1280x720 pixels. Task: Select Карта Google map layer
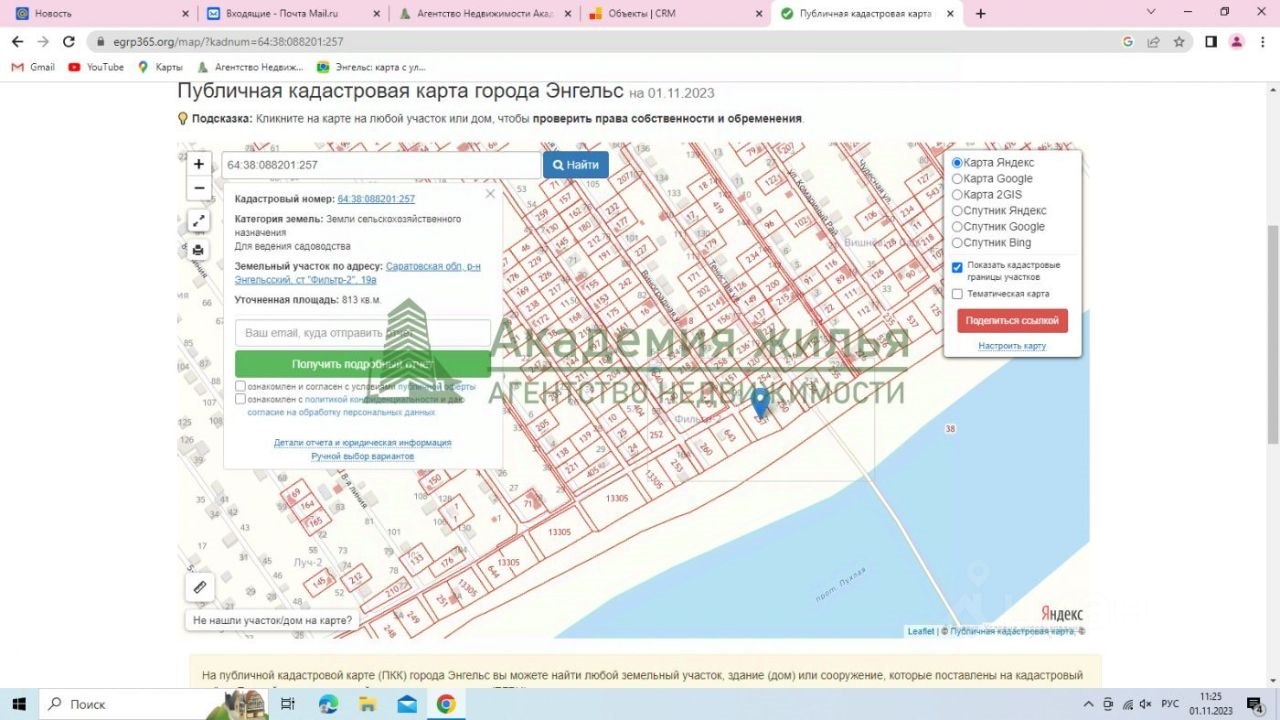[x=957, y=178]
